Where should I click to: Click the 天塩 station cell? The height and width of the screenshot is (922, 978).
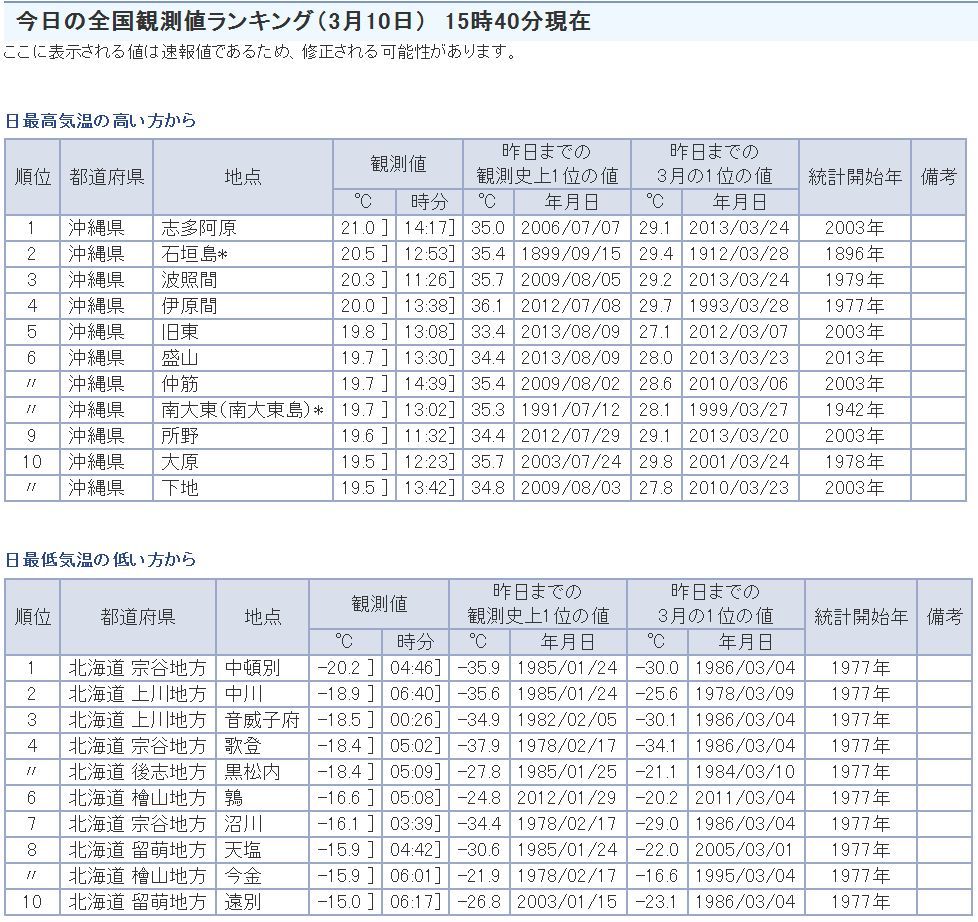tap(243, 850)
